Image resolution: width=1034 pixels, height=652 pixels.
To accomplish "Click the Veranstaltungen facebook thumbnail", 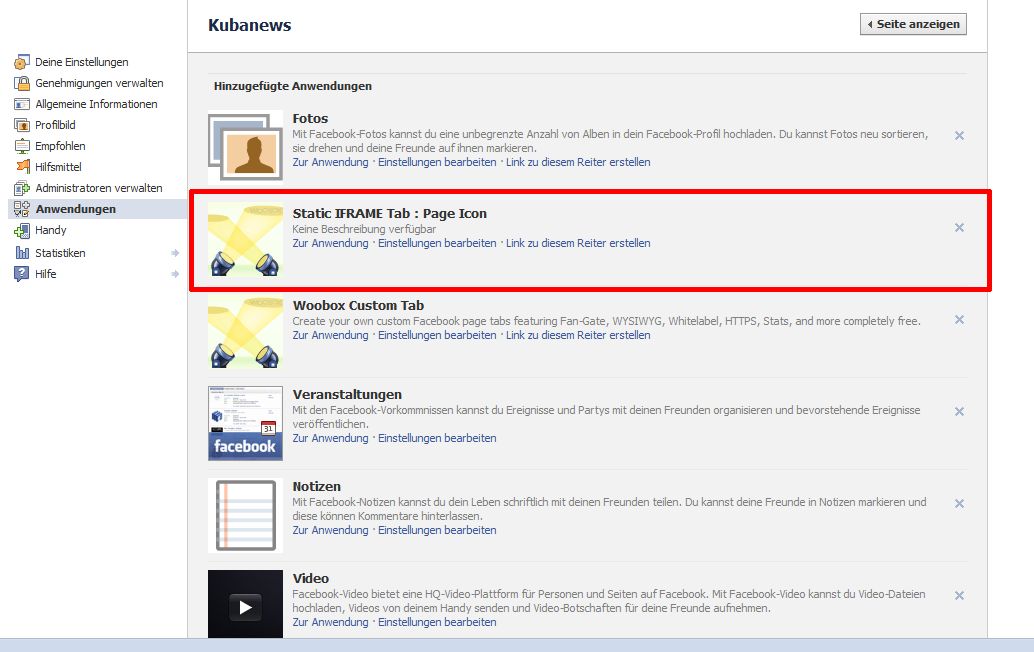I will point(245,423).
